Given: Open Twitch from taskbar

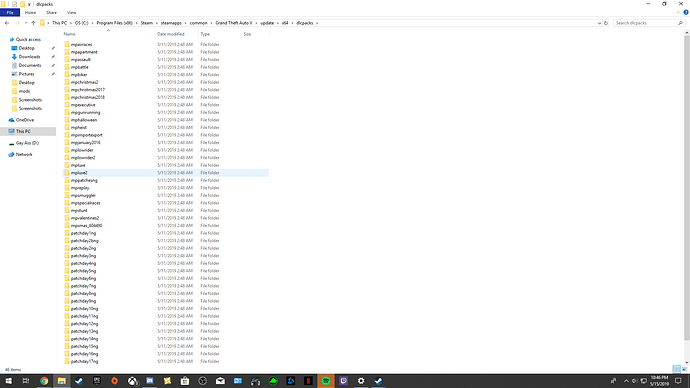Looking at the screenshot, I should (x=343, y=381).
